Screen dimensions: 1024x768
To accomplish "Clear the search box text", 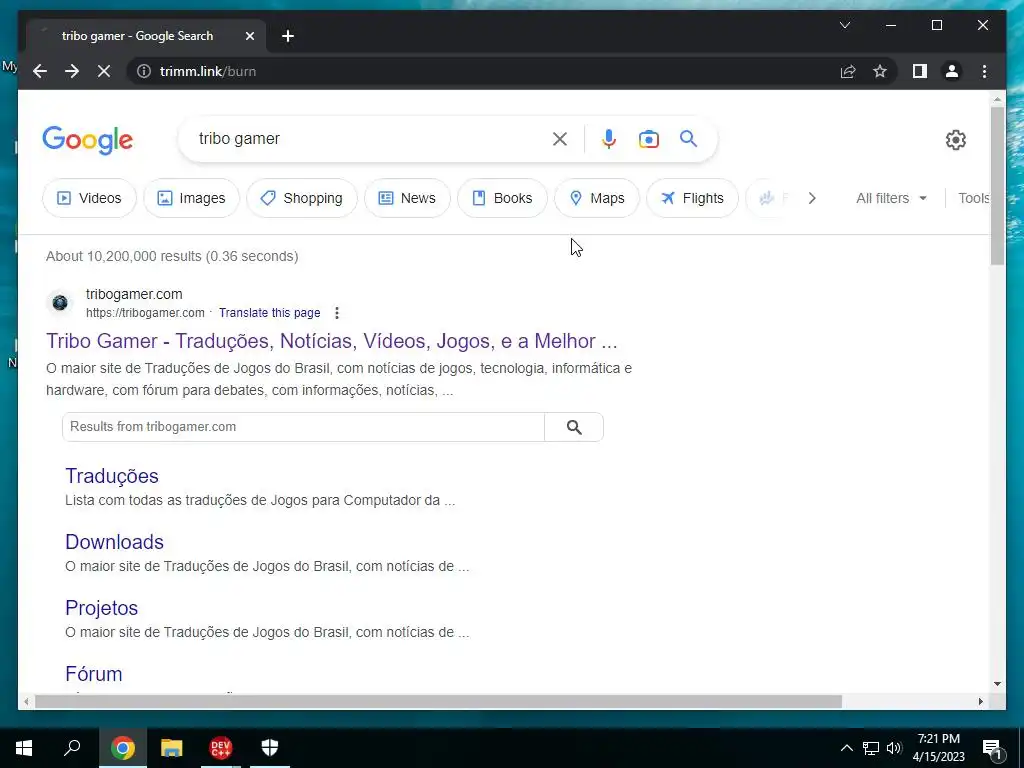I will coord(560,138).
